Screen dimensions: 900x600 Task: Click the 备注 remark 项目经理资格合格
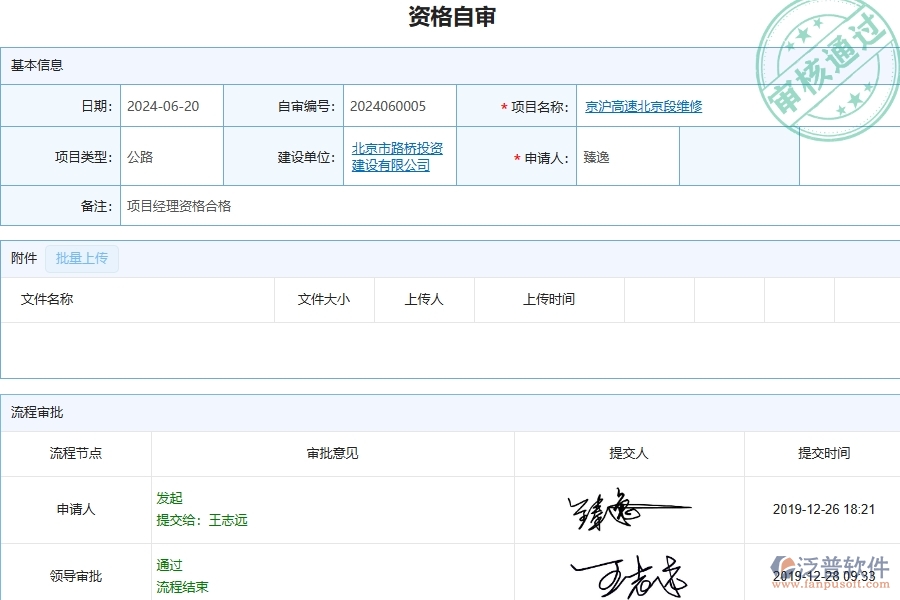coord(179,206)
